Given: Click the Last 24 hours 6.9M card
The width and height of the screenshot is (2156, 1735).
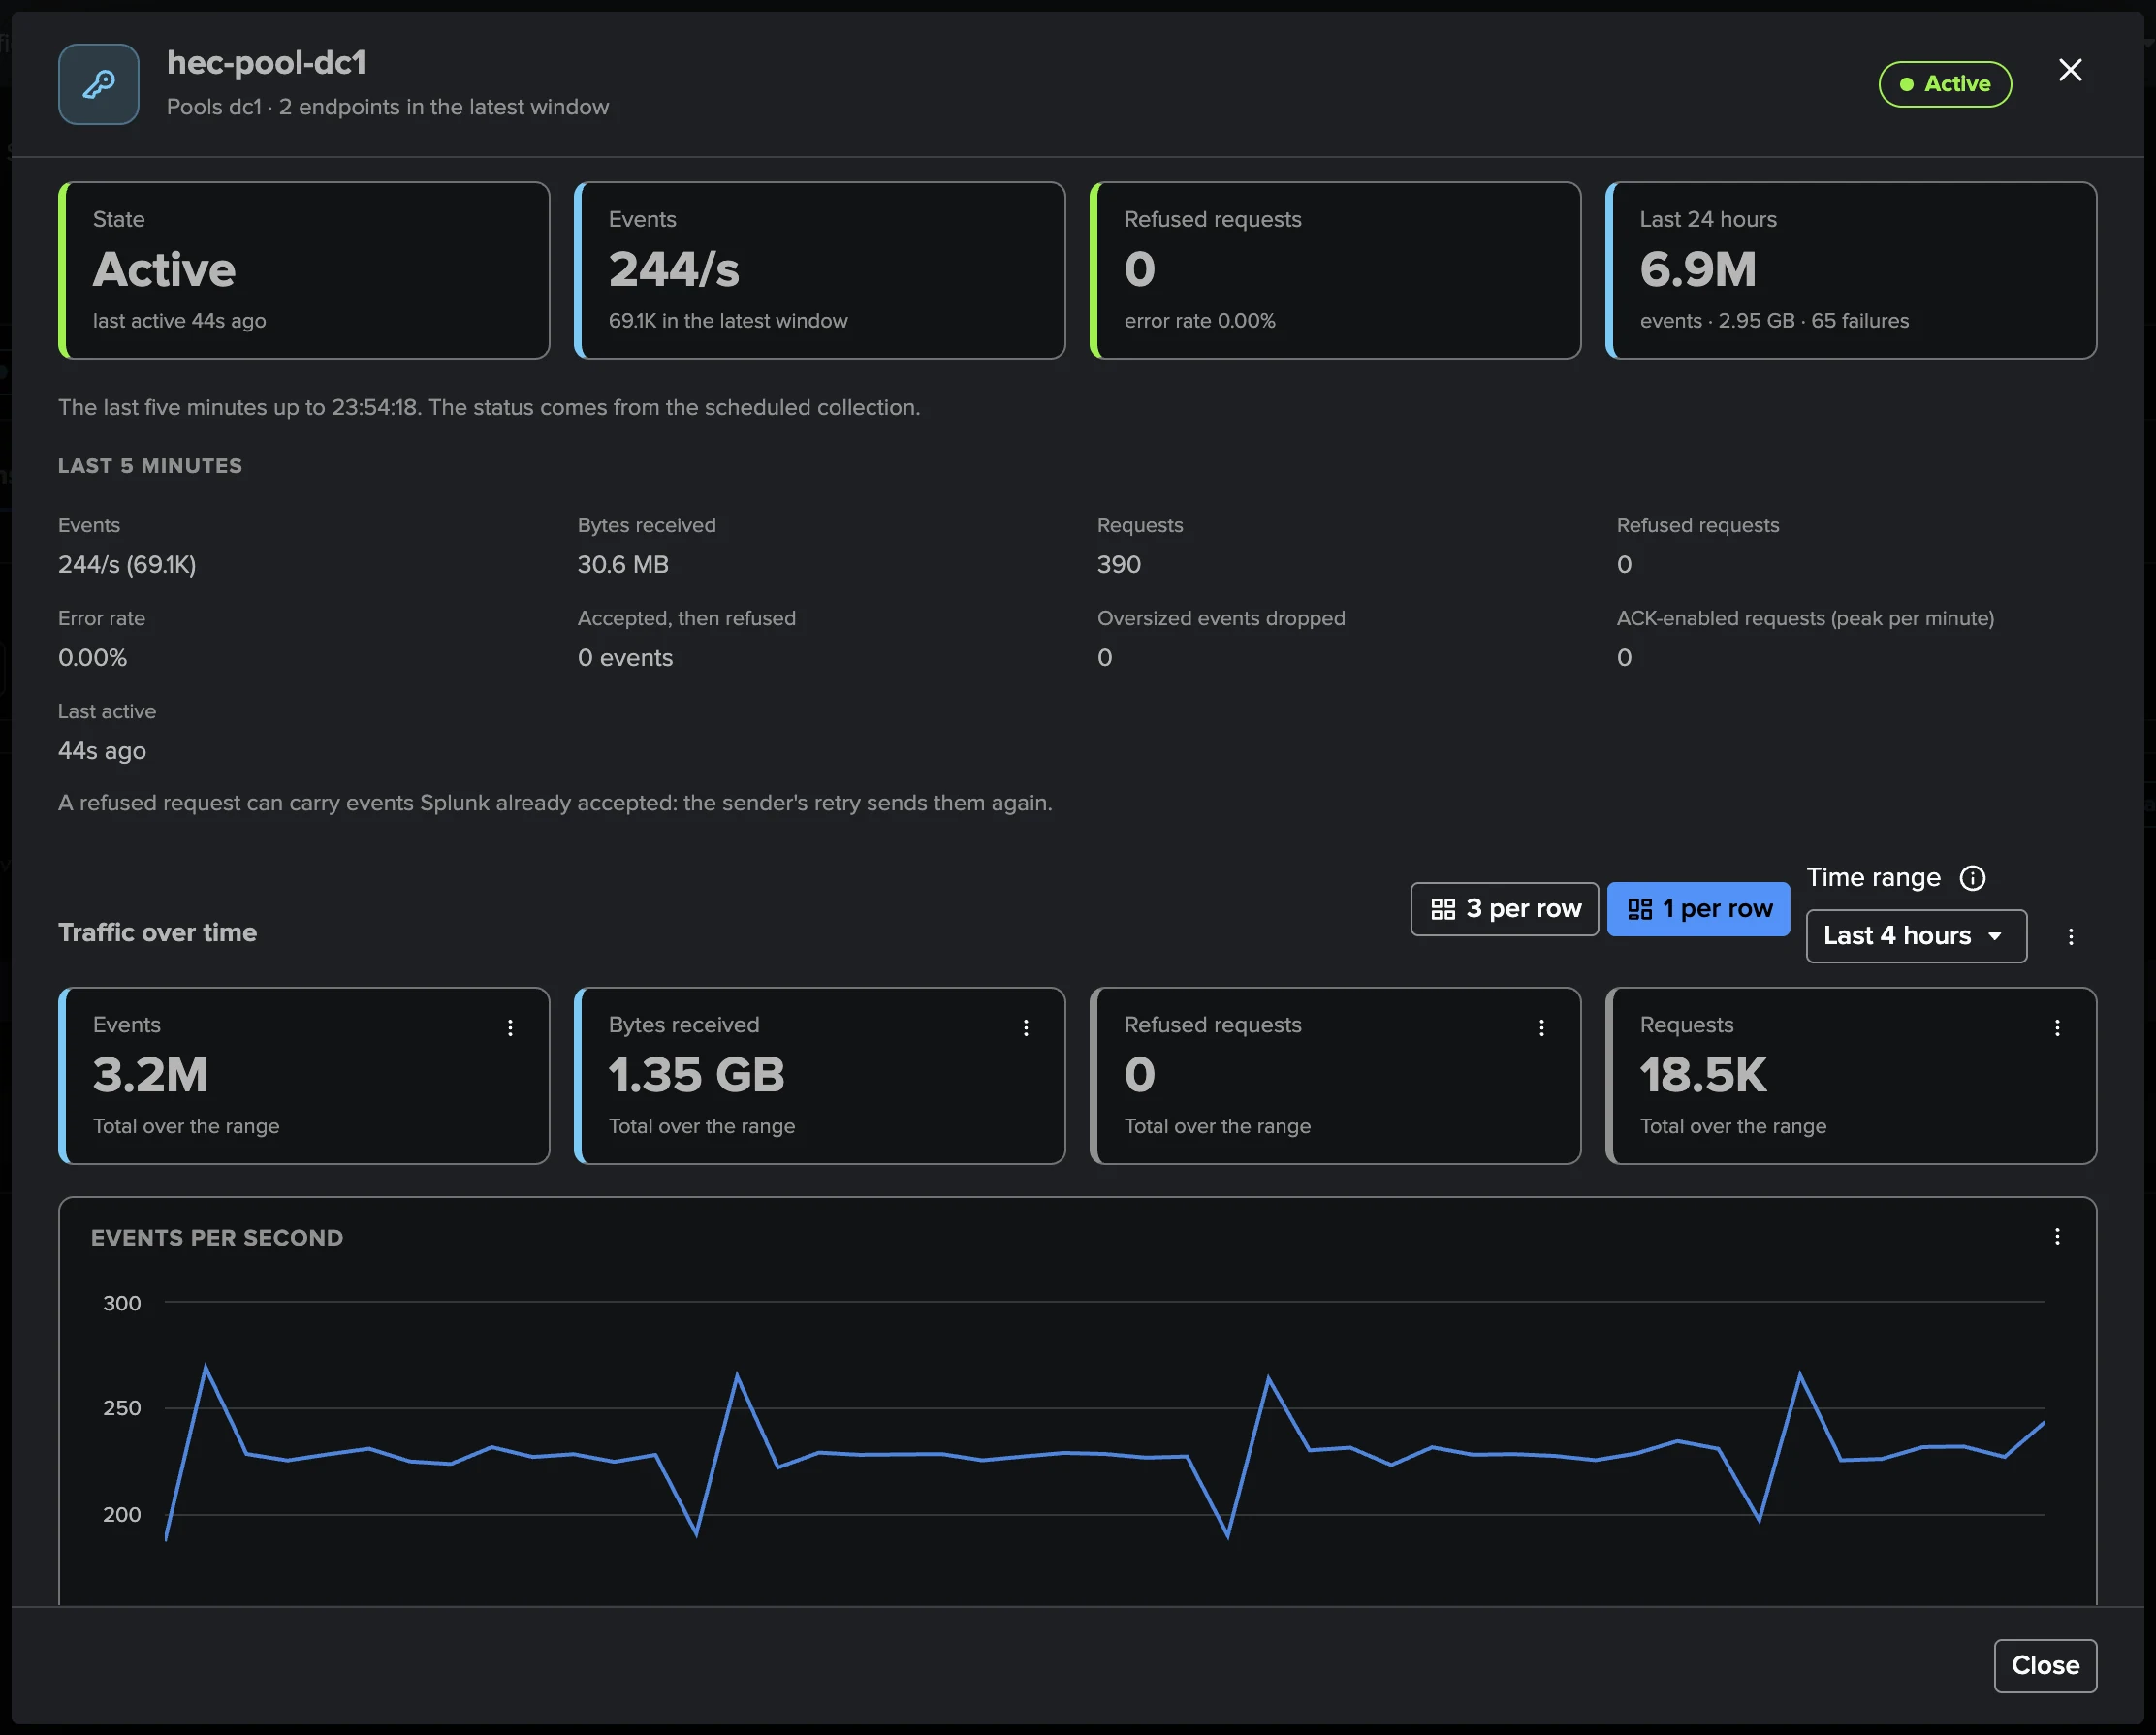Looking at the screenshot, I should tap(1850, 270).
